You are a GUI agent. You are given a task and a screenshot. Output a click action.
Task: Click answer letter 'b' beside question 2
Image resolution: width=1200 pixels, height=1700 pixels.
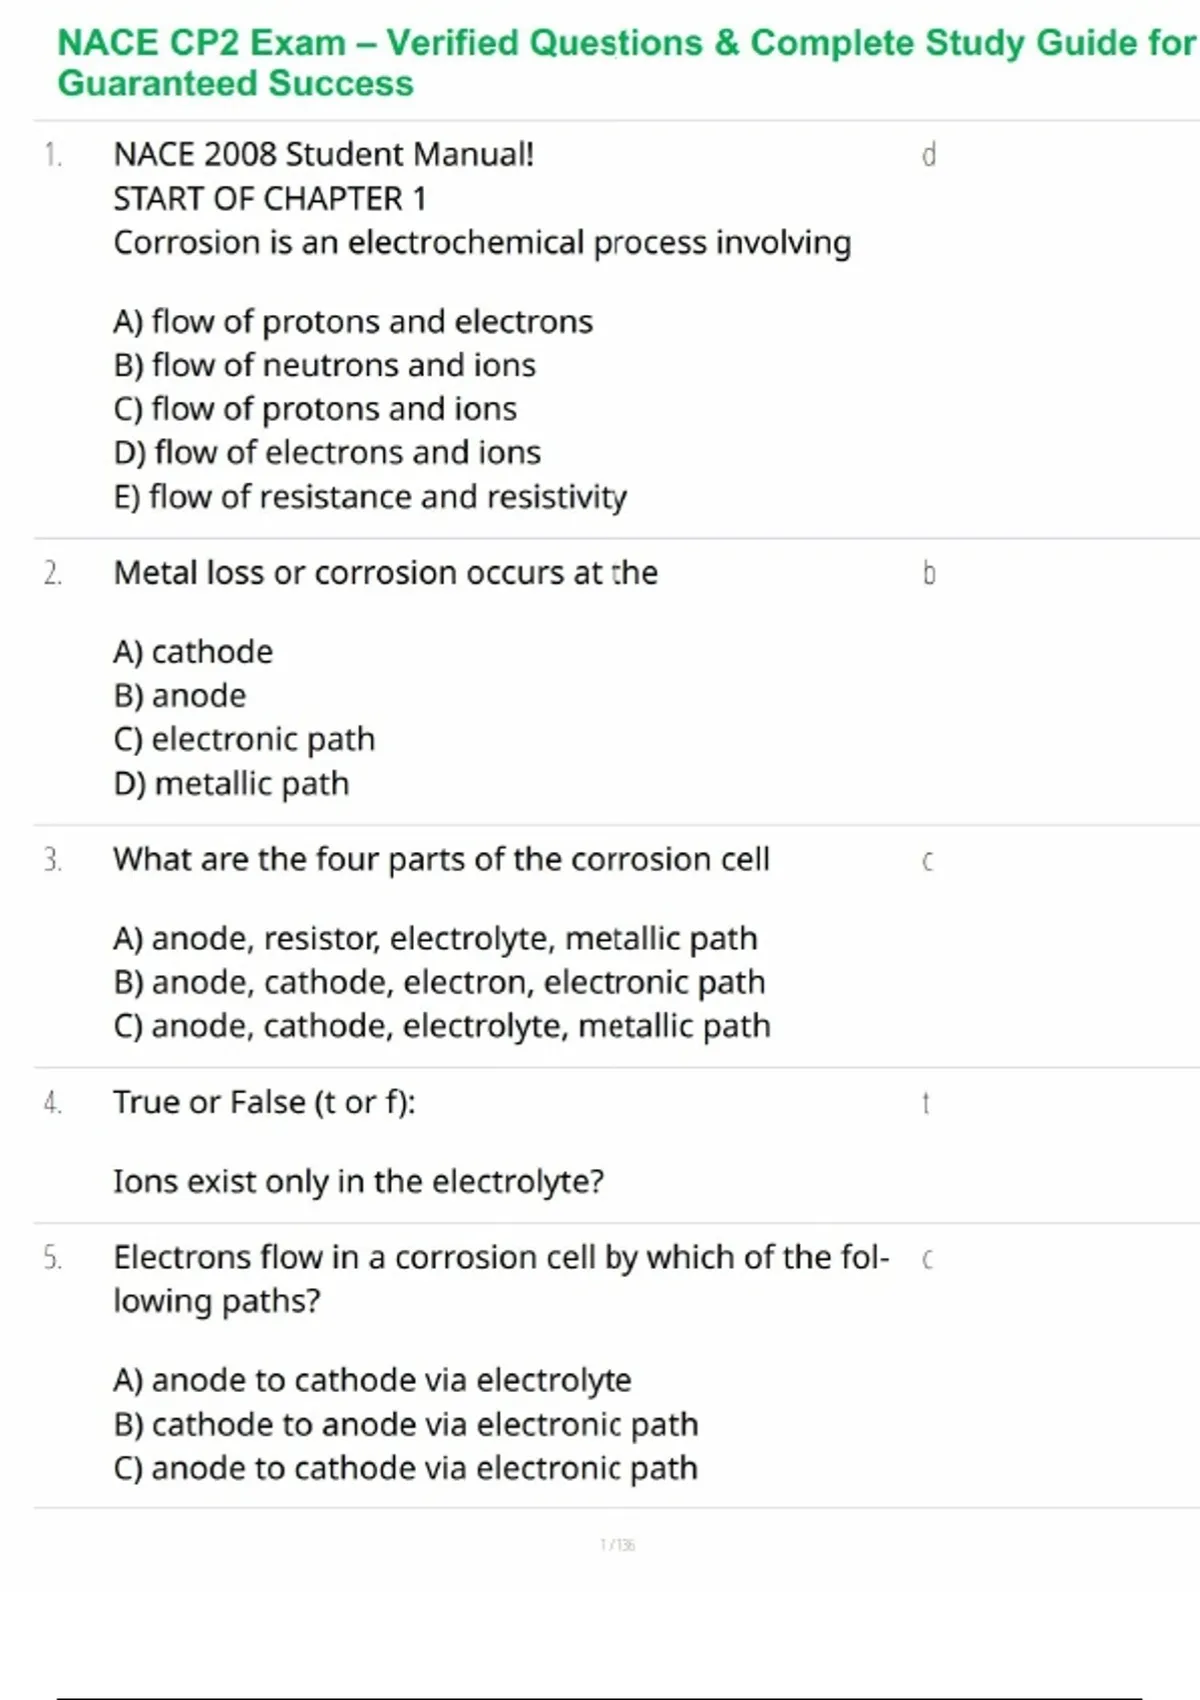click(929, 573)
